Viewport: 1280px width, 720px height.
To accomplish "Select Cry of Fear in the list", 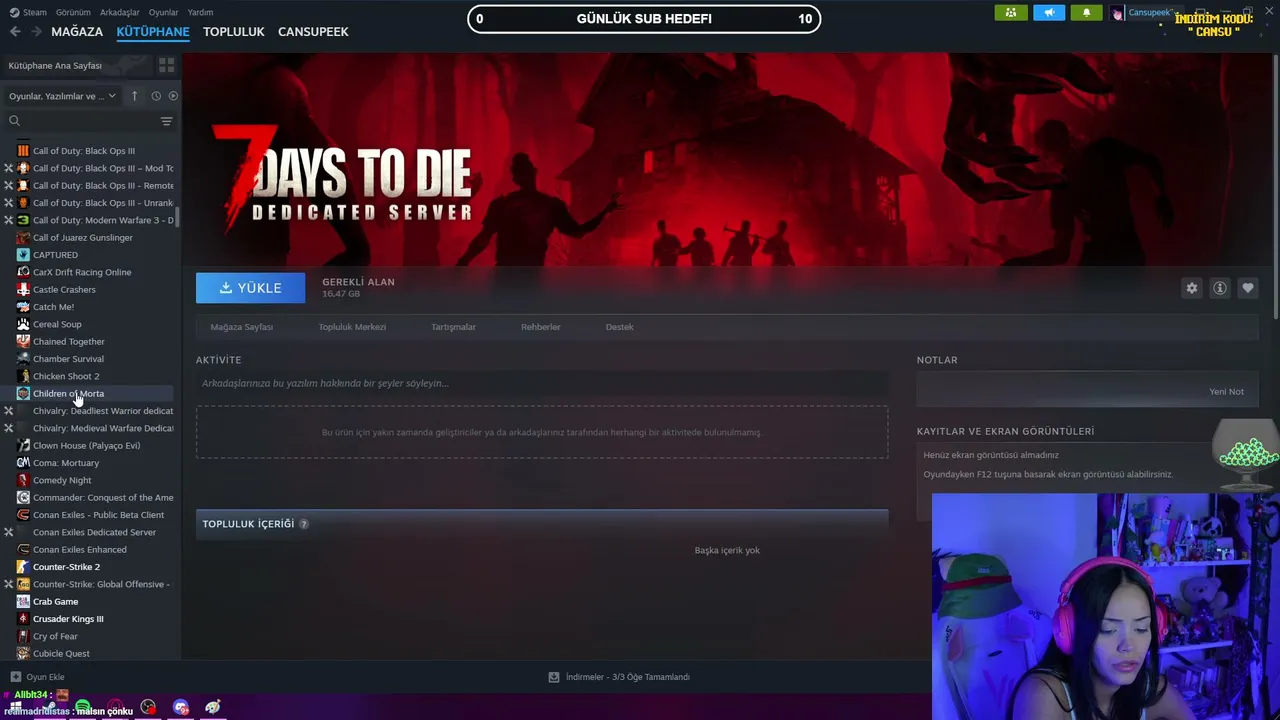I will (55, 636).
